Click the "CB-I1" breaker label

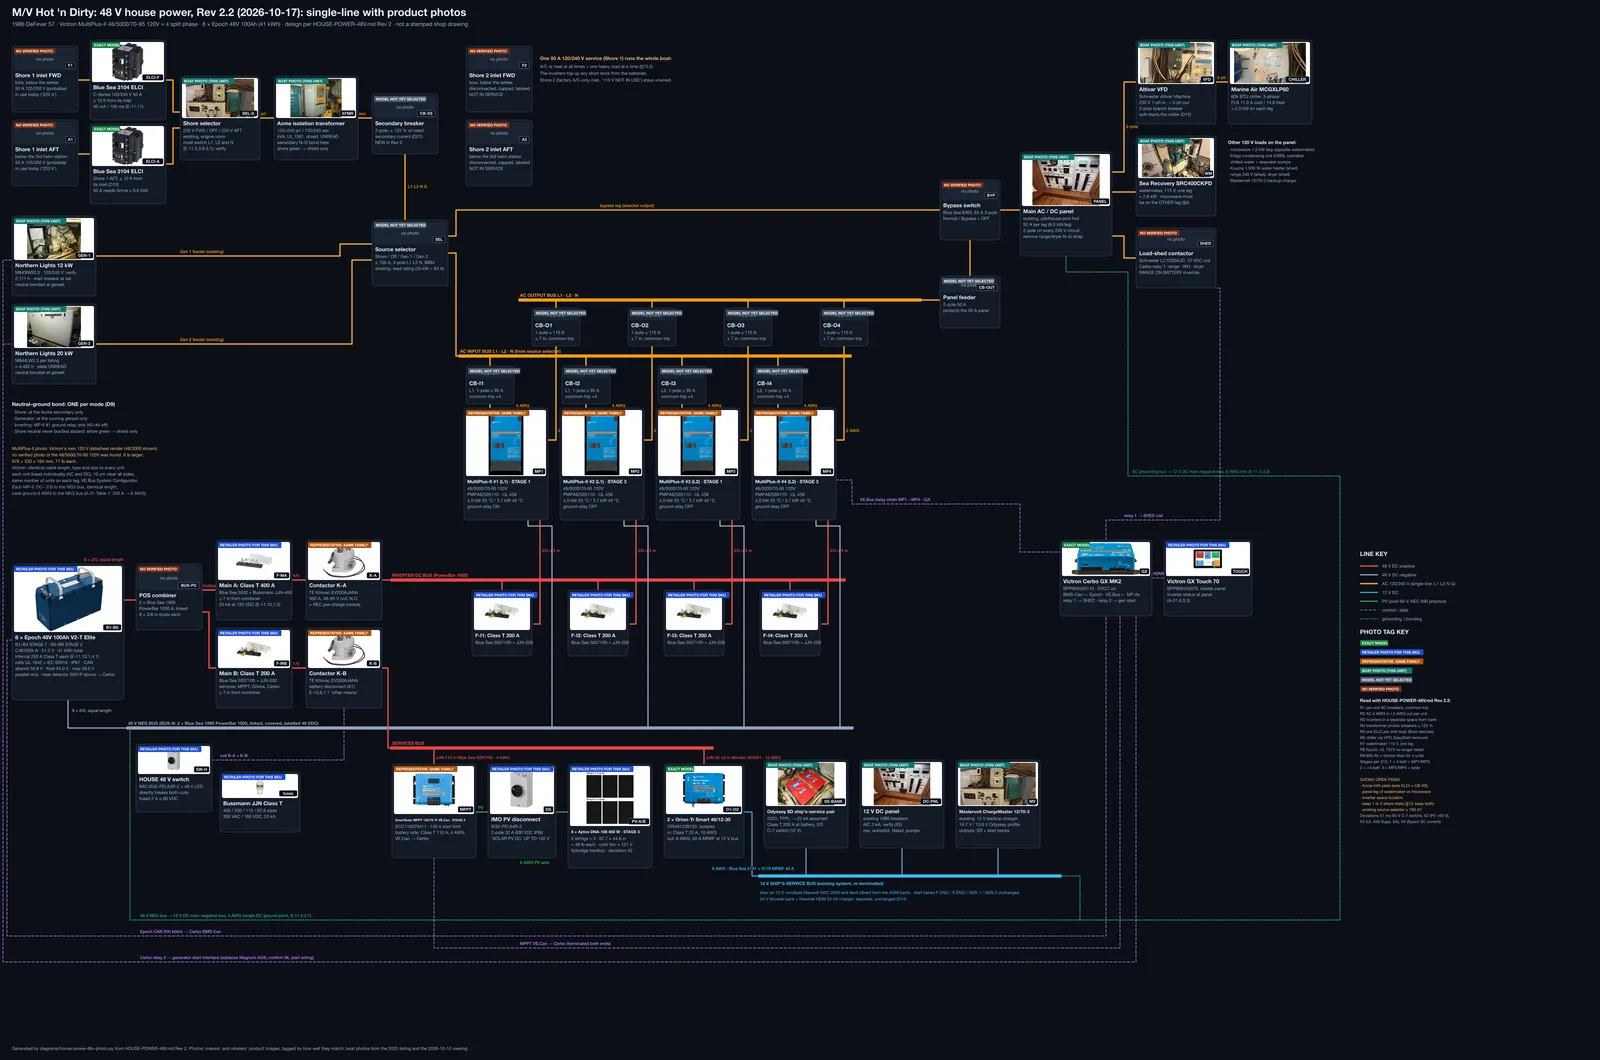pos(476,383)
